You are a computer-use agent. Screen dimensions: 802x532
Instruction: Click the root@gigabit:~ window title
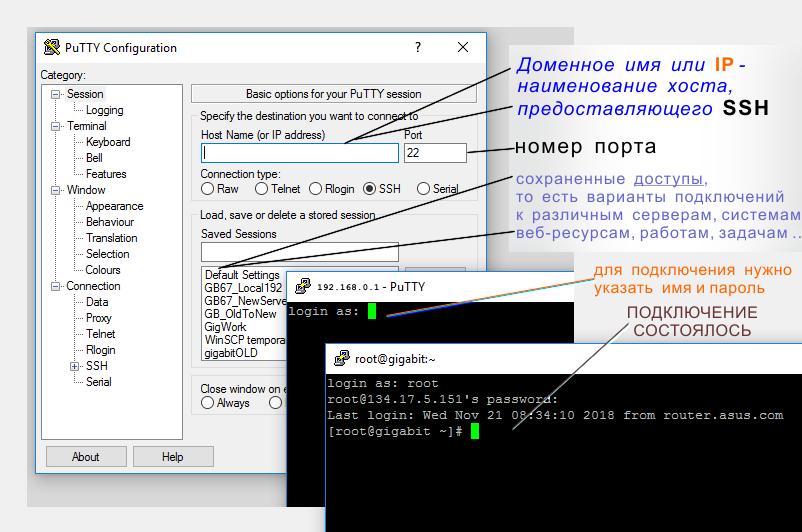pos(395,359)
